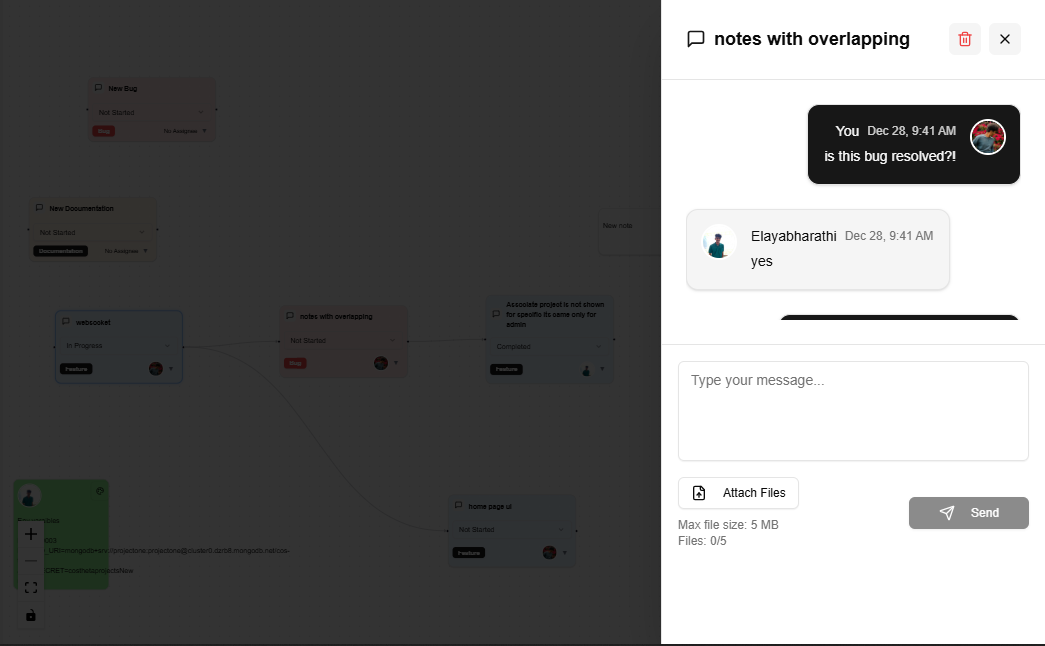Viewport: 1045px width, 646px height.
Task: Open comment icon on websocket card
Action: [x=66, y=321]
